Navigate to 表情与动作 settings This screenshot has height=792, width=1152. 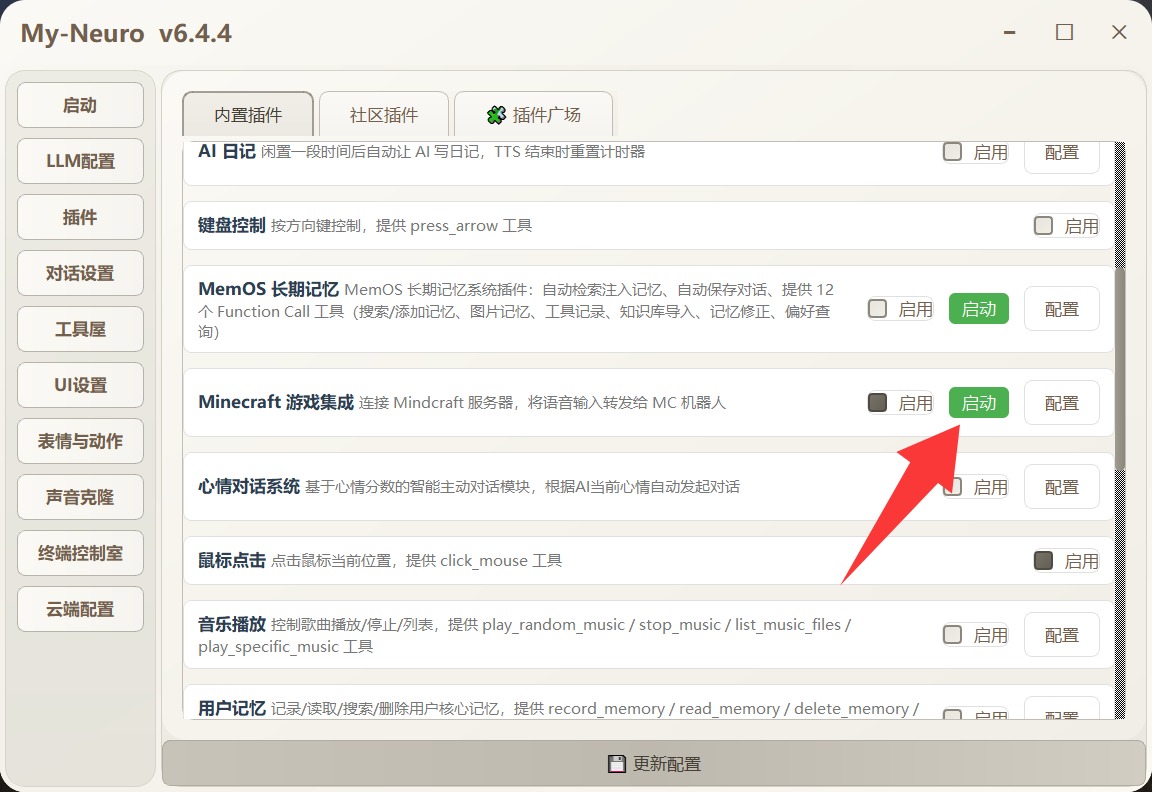(x=80, y=441)
